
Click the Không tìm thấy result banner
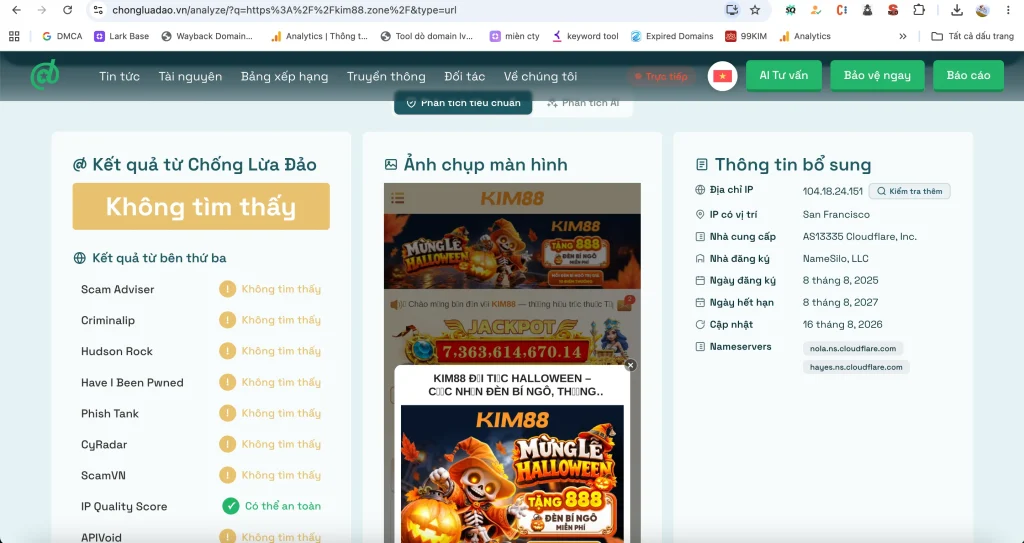201,206
